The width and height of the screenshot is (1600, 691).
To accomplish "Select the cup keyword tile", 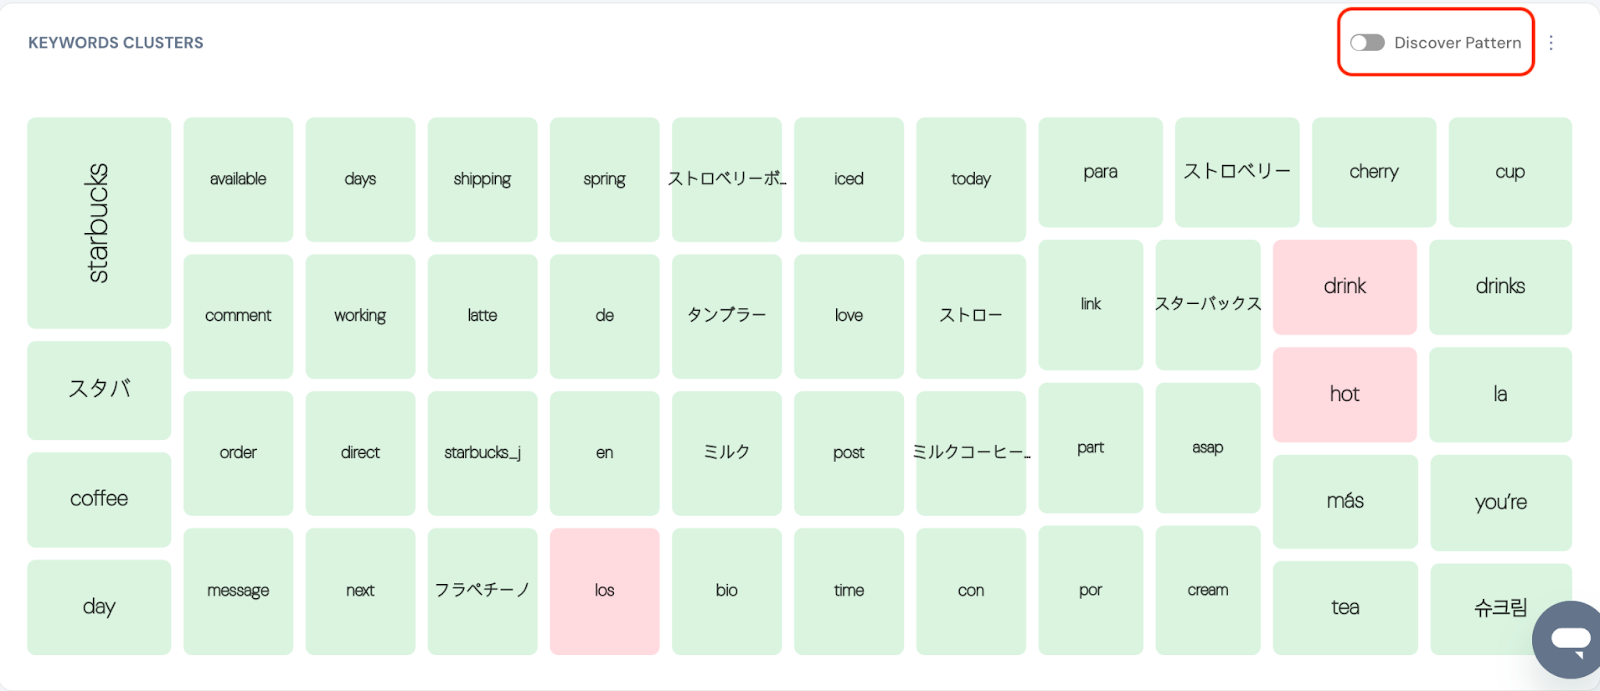I will (x=1509, y=172).
